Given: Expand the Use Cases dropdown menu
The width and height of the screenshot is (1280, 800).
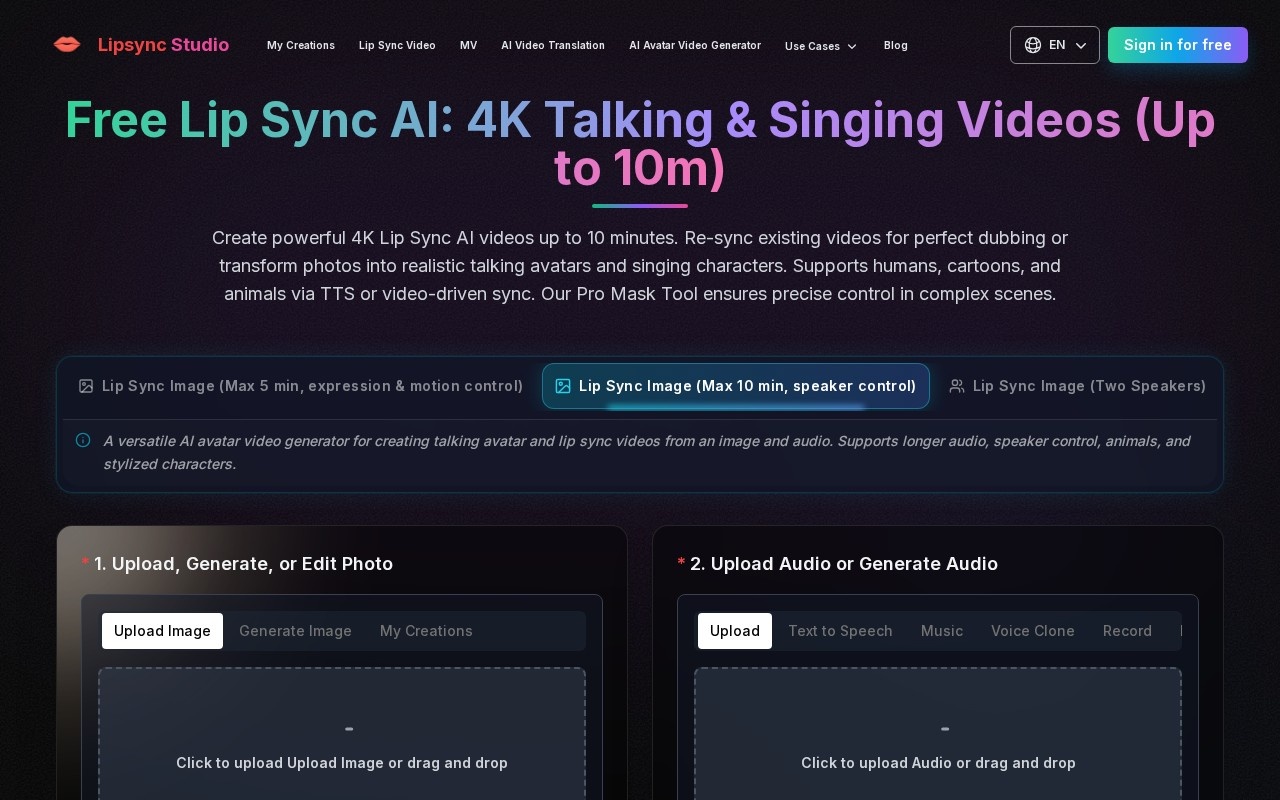Looking at the screenshot, I should (821, 46).
